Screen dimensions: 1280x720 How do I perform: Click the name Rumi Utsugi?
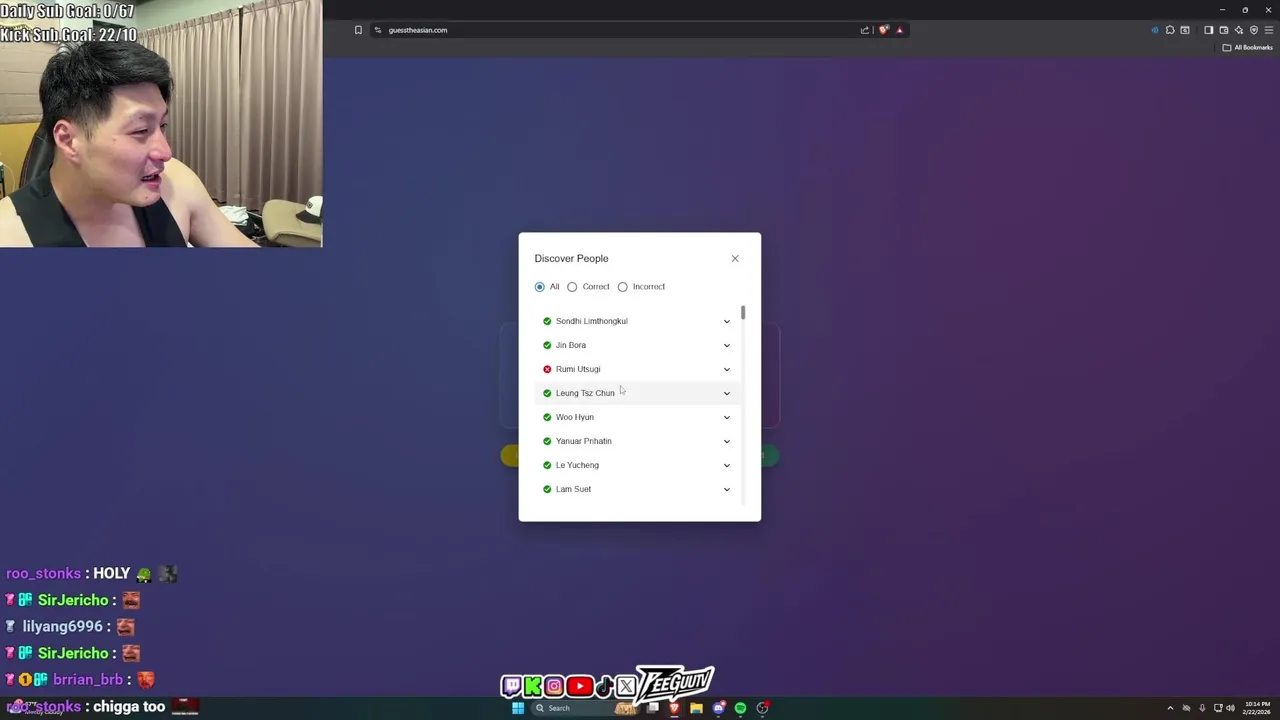tap(578, 369)
